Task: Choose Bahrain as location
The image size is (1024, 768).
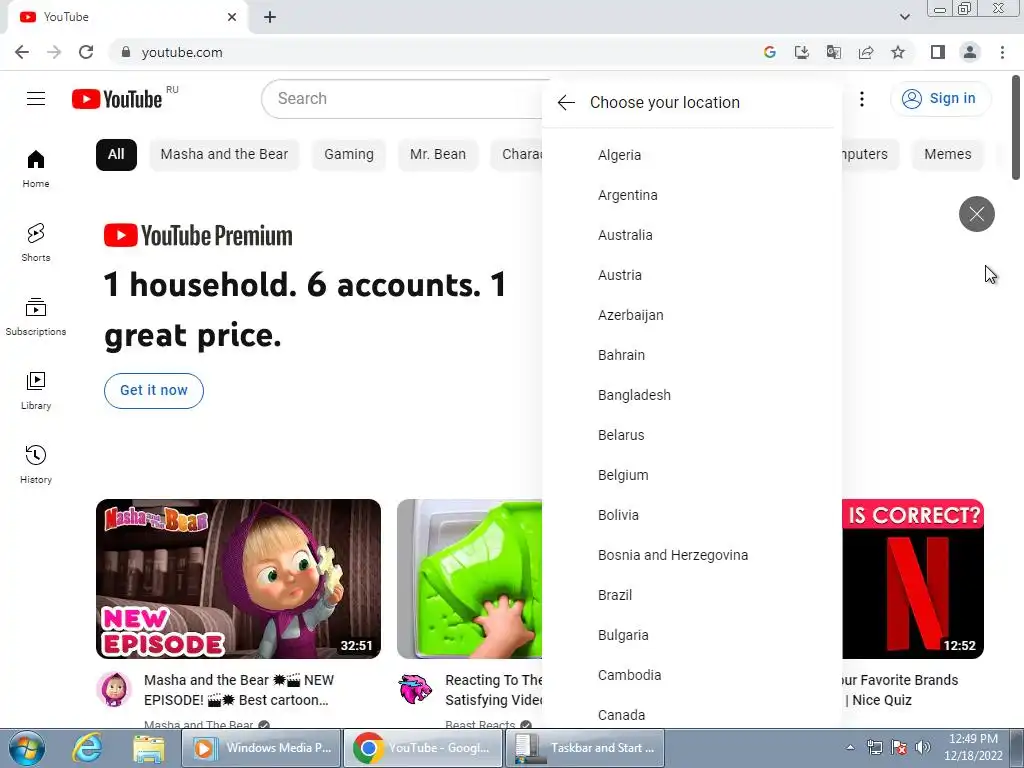Action: click(692, 355)
